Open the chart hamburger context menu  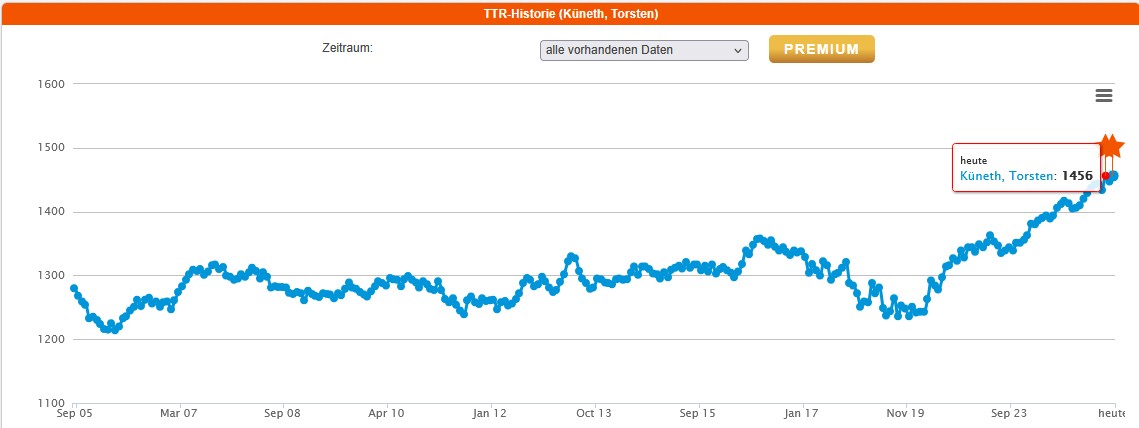point(1104,95)
